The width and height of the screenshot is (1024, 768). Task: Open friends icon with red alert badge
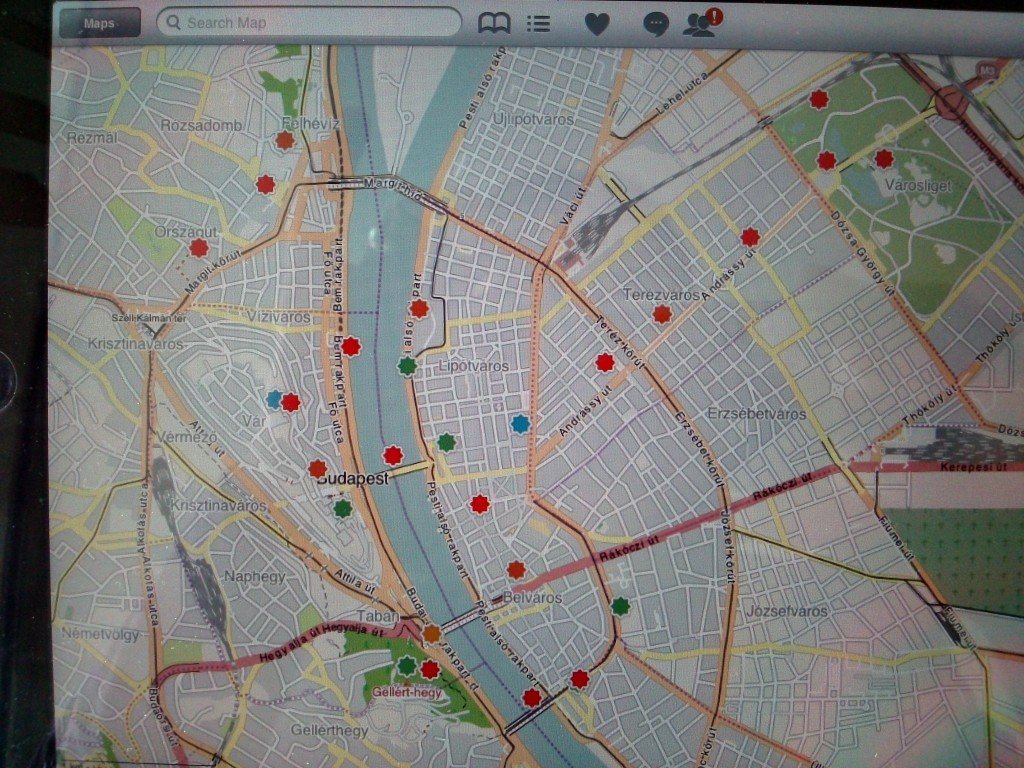coord(700,23)
